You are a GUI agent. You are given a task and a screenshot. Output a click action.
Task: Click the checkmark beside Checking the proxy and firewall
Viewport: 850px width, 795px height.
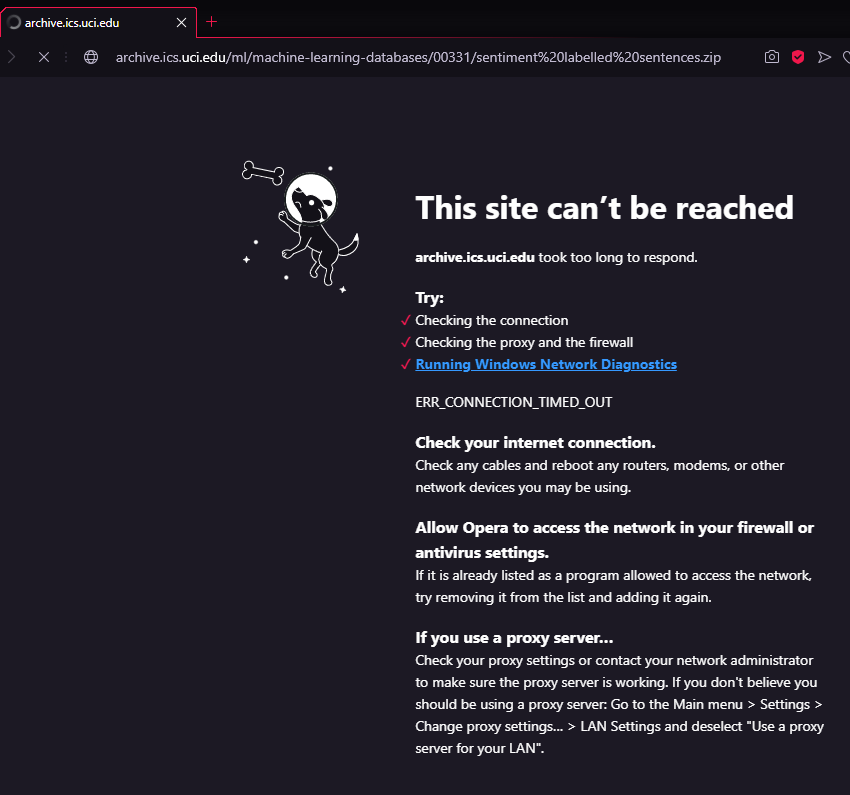(x=404, y=342)
